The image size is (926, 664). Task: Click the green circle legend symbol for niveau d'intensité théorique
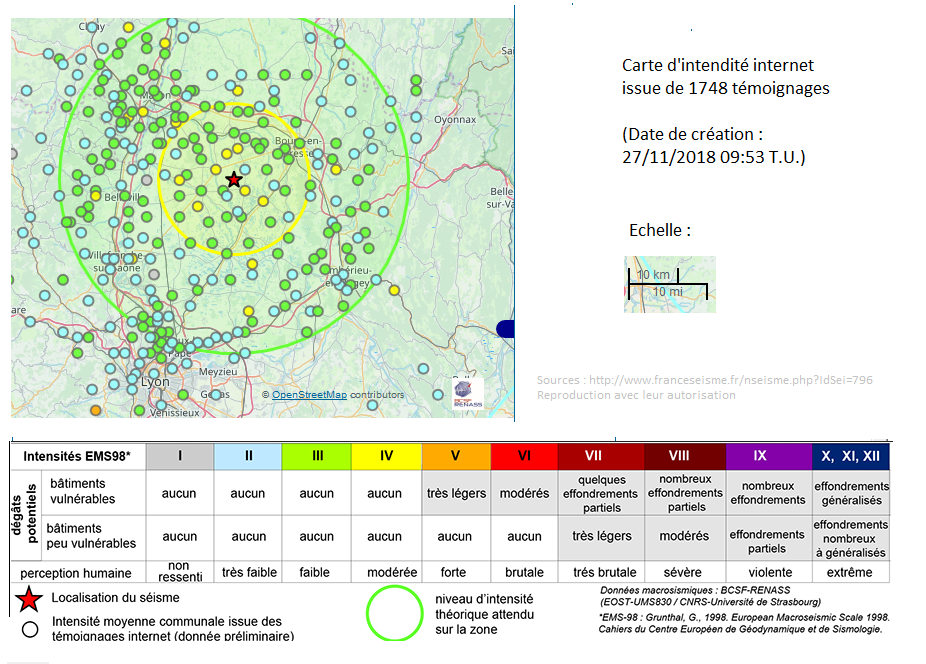394,613
